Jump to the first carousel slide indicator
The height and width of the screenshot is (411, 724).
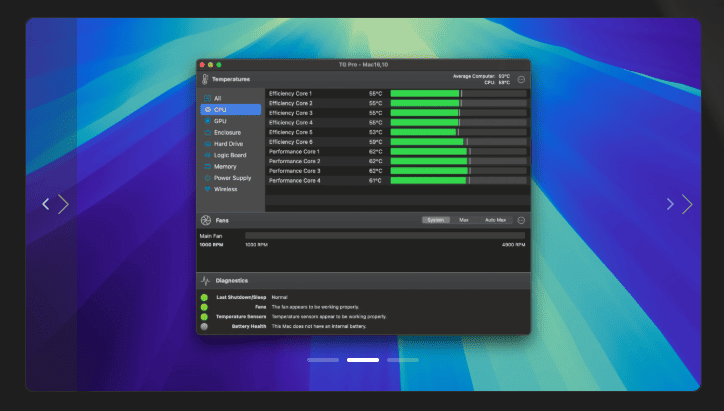point(323,360)
